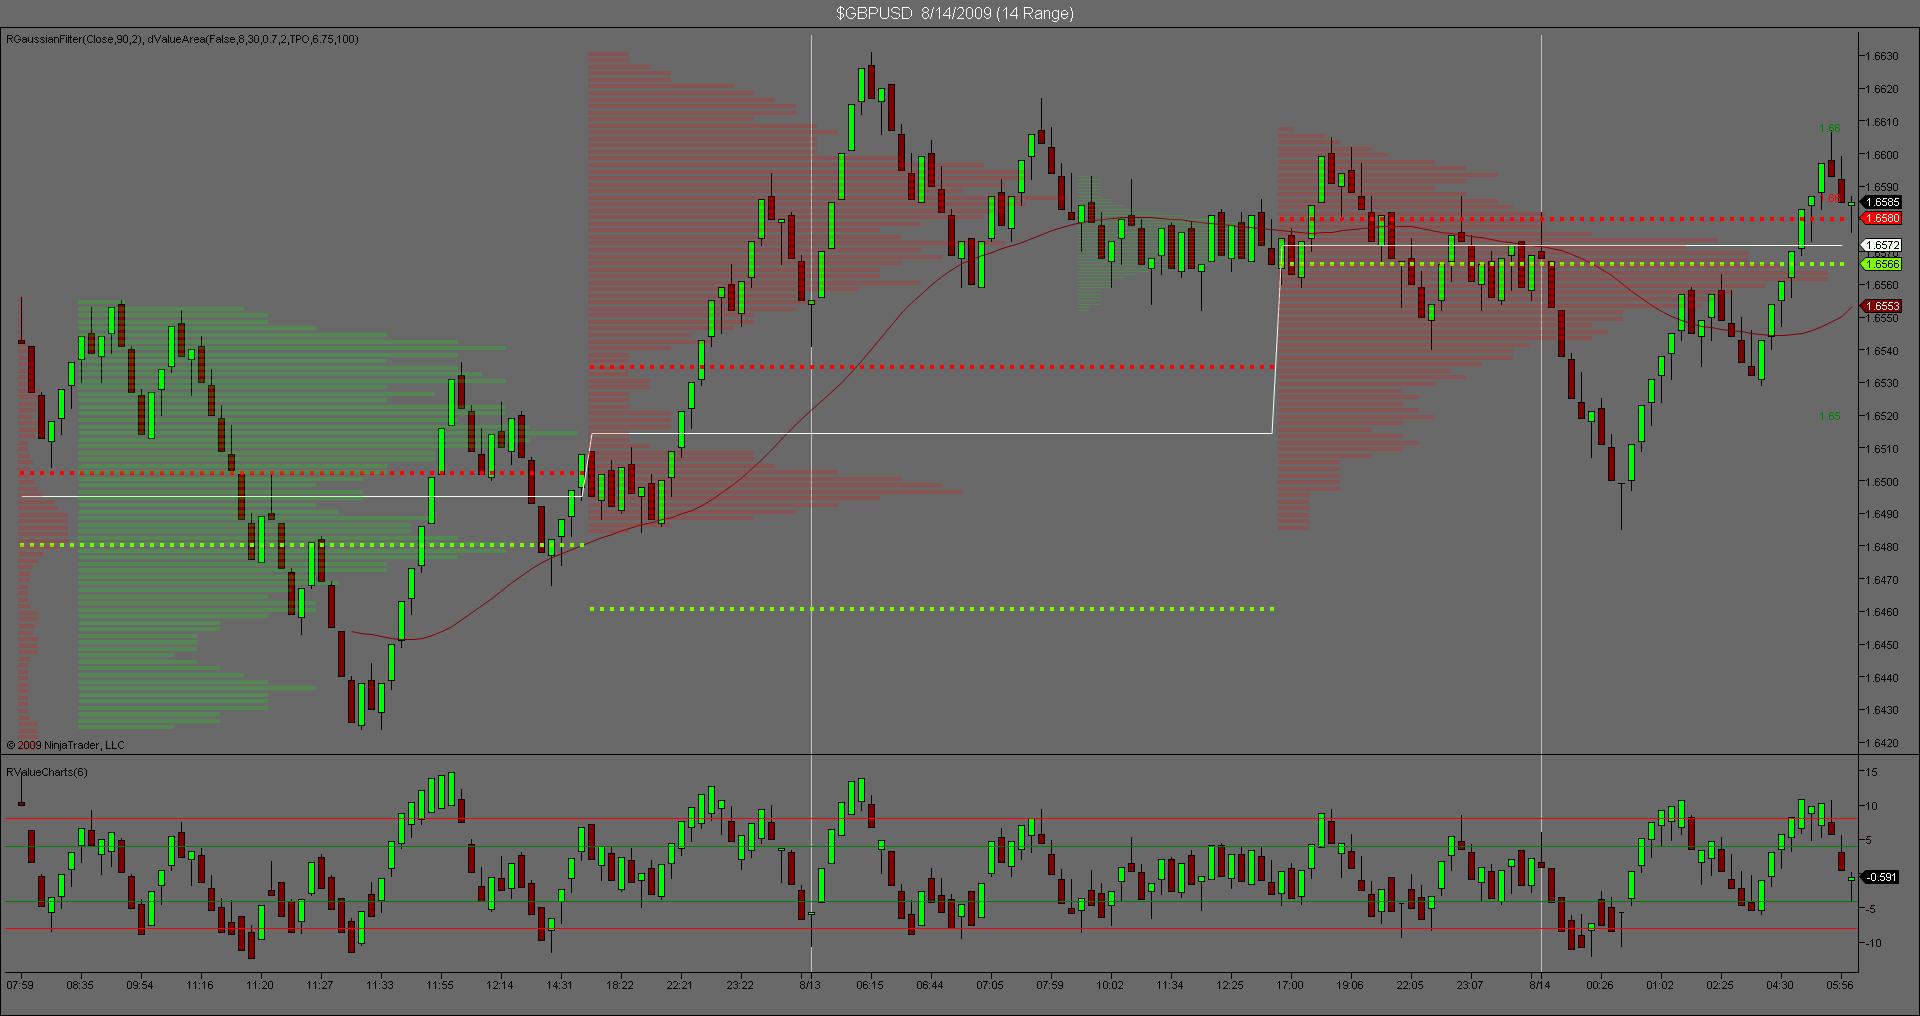Click the 15 level on RValueCharts axis

click(x=1872, y=772)
